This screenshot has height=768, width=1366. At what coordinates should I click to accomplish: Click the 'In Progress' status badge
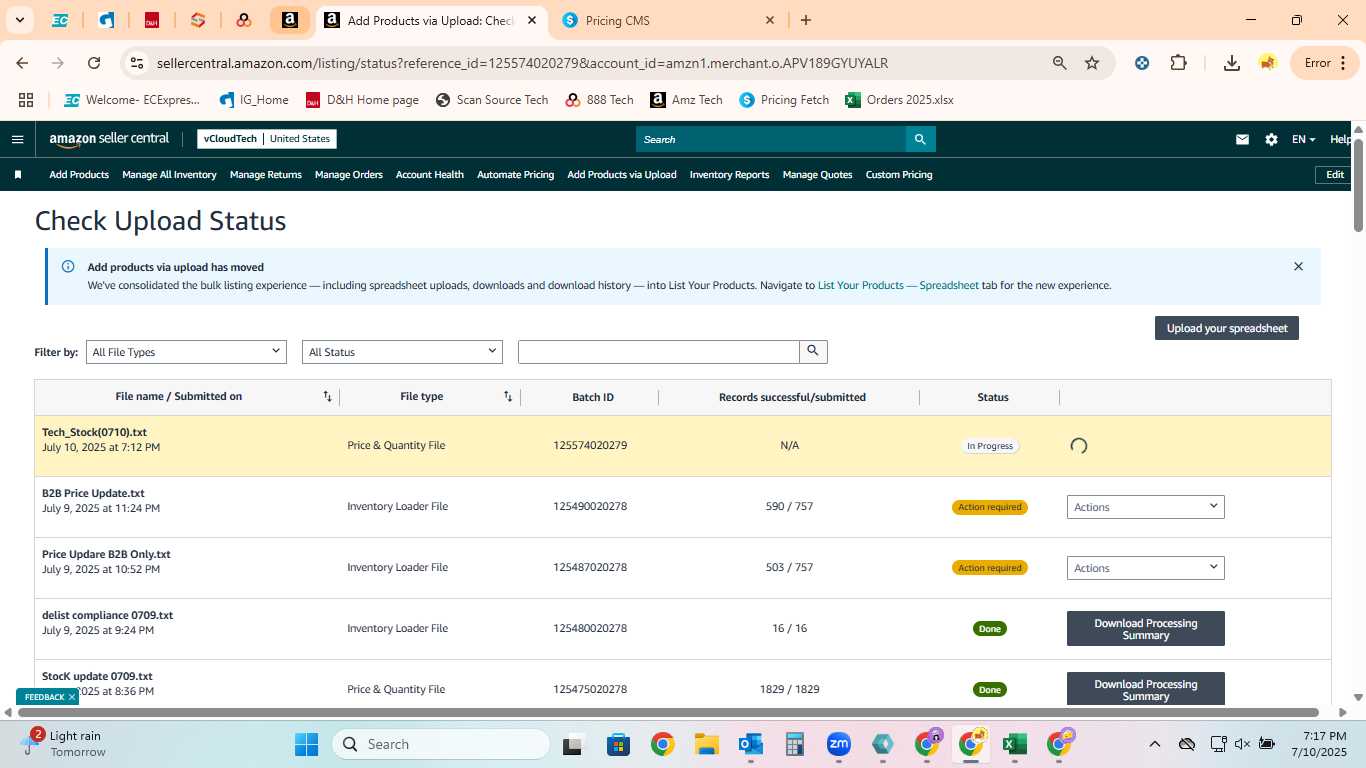[x=989, y=446]
